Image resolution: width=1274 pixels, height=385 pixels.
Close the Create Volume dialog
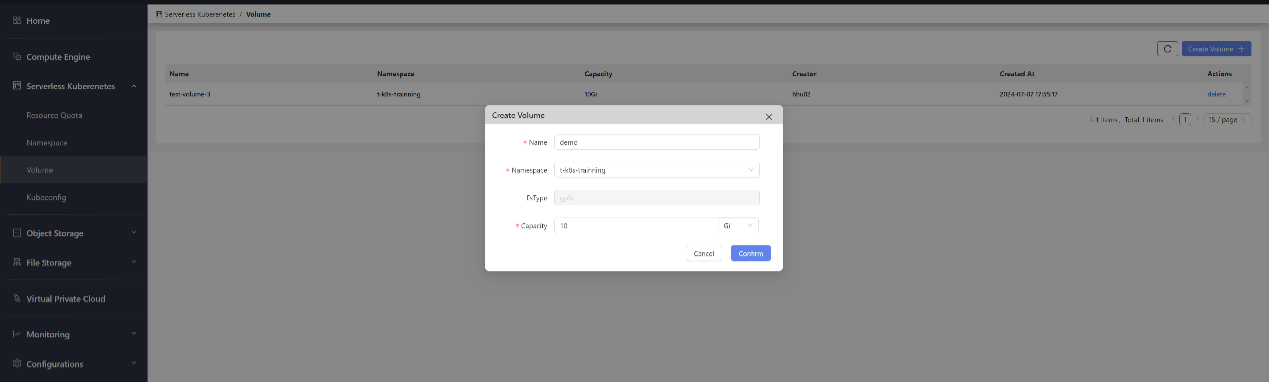tap(769, 117)
